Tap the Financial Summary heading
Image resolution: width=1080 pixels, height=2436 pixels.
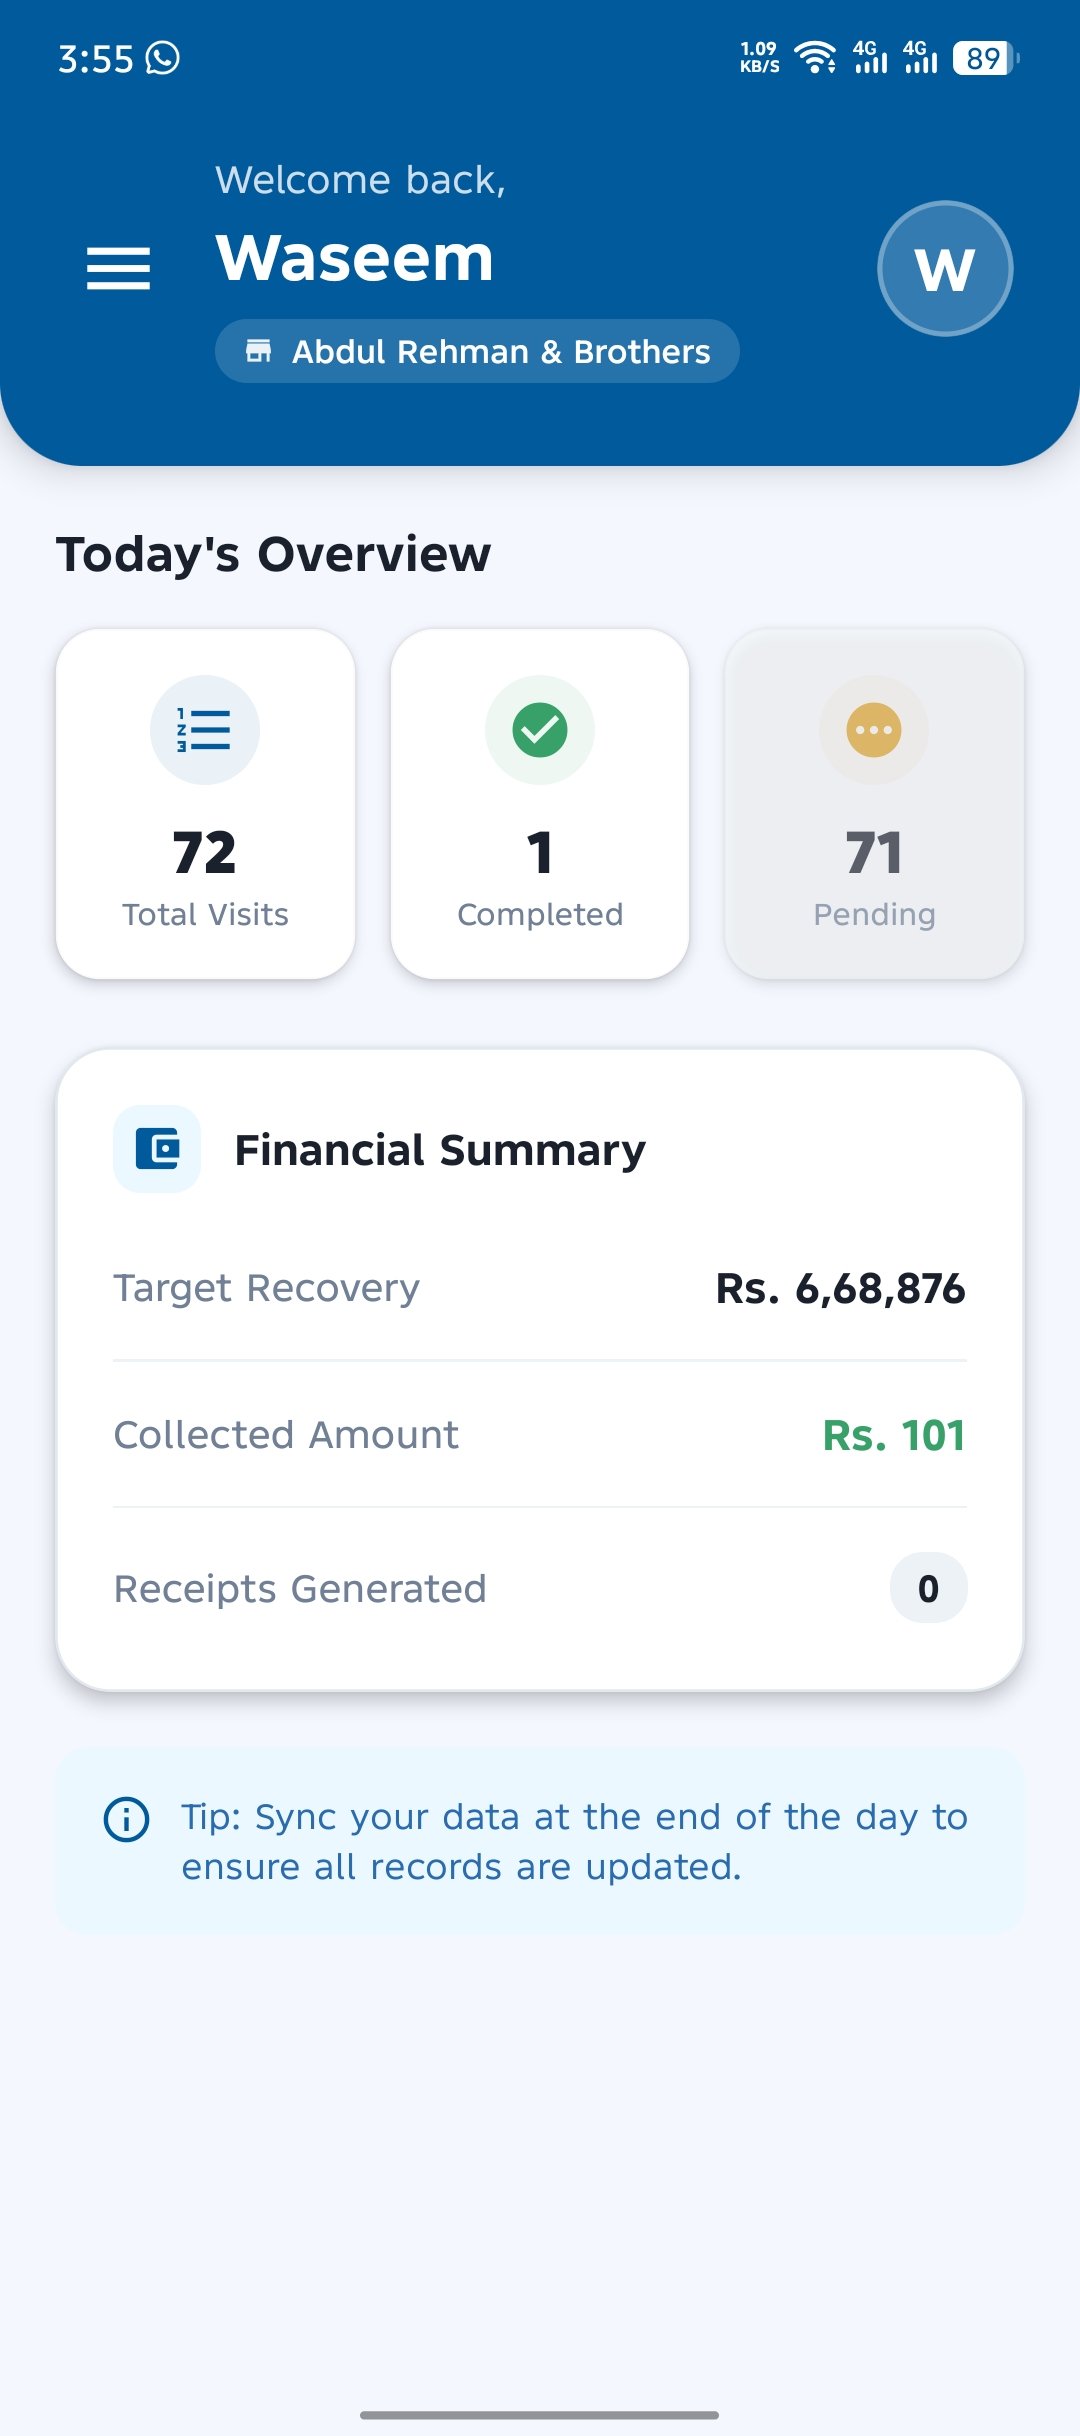tap(440, 1150)
